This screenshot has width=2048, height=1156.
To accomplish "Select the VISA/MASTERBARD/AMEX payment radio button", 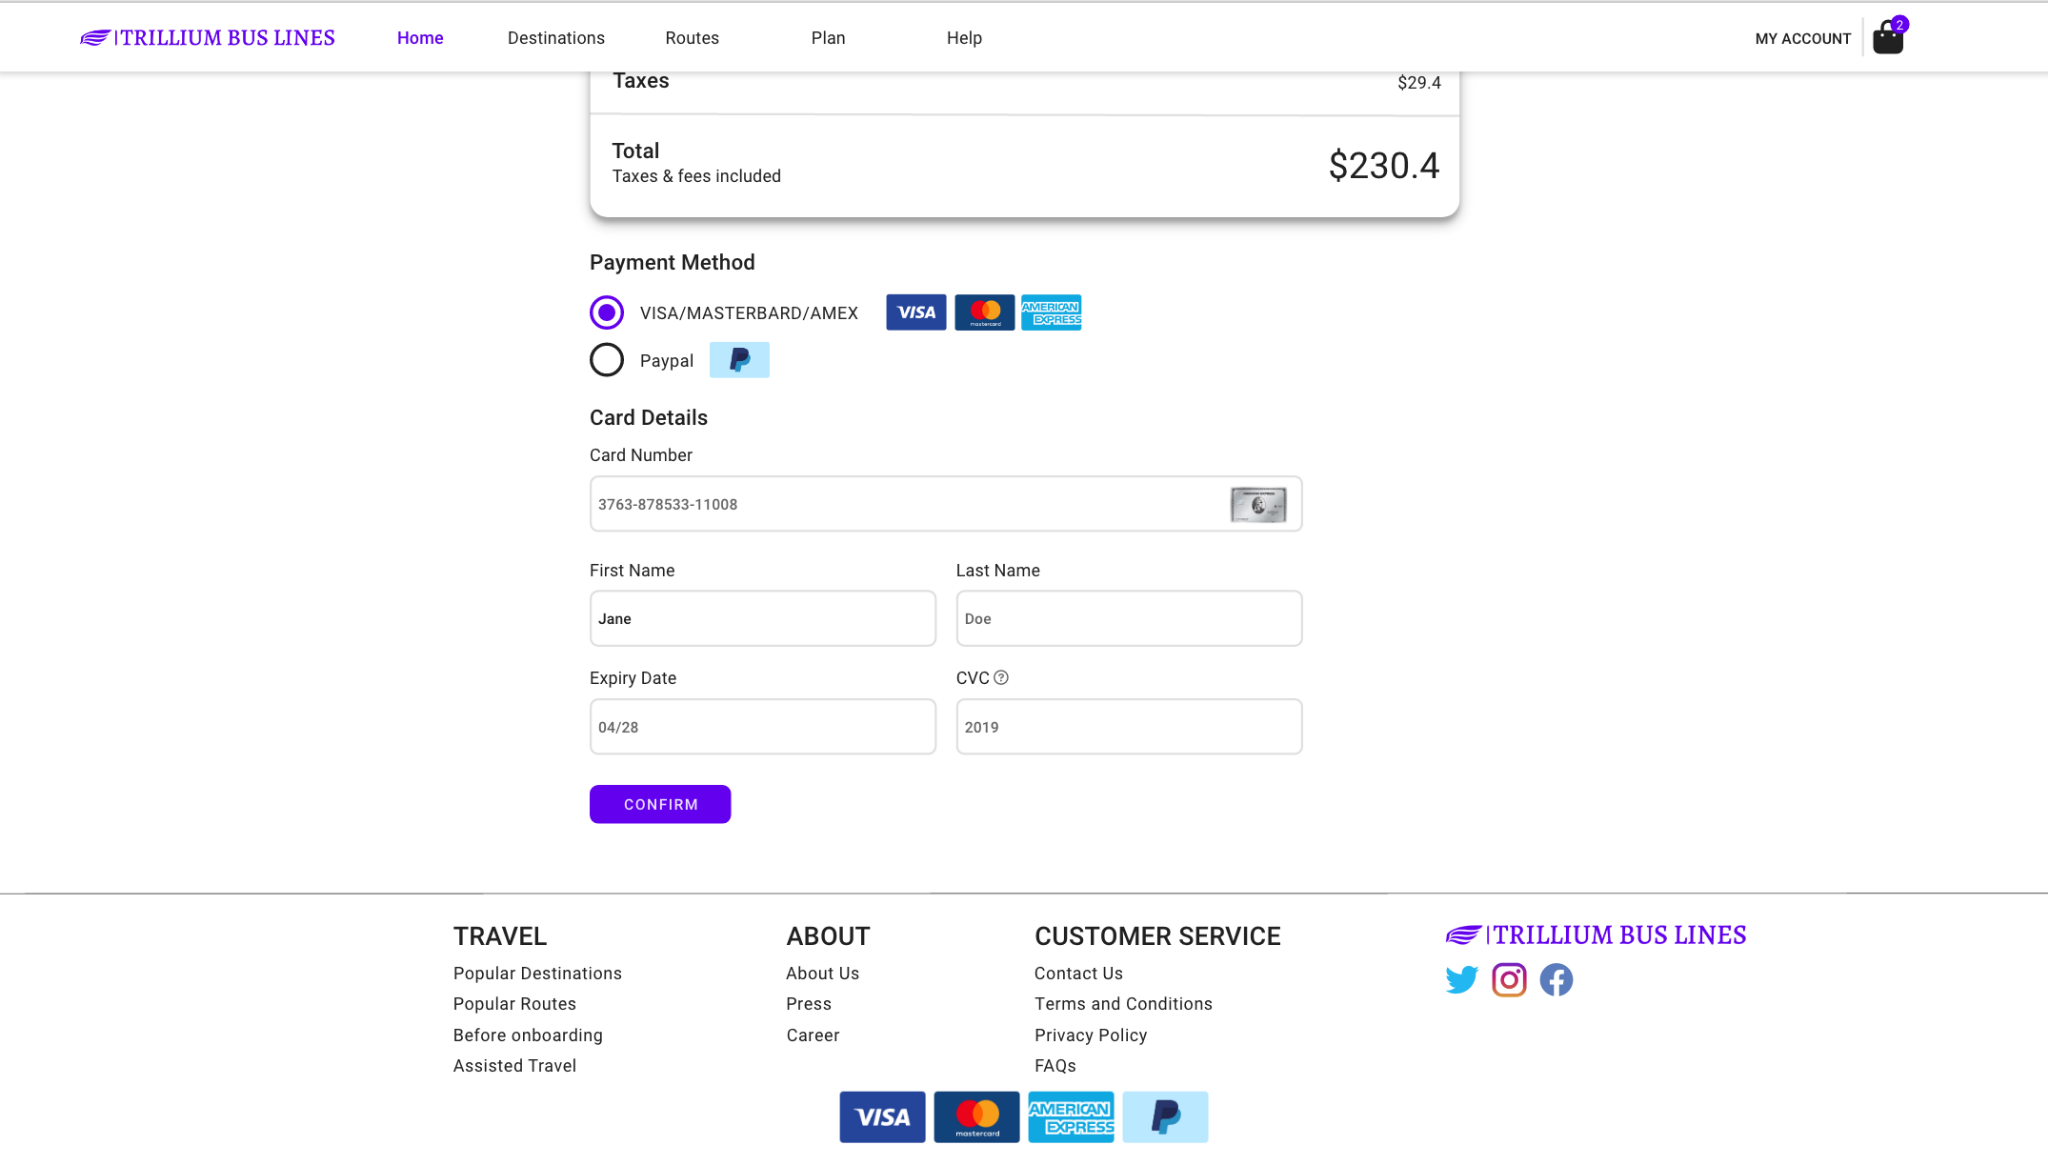I will pos(606,312).
